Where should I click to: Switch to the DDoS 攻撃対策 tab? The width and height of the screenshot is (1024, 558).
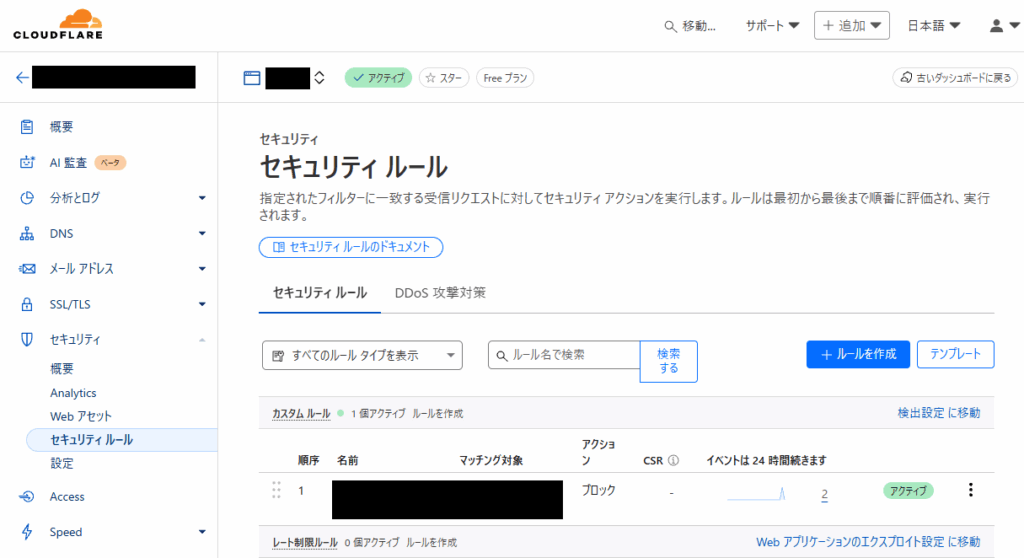tap(440, 293)
